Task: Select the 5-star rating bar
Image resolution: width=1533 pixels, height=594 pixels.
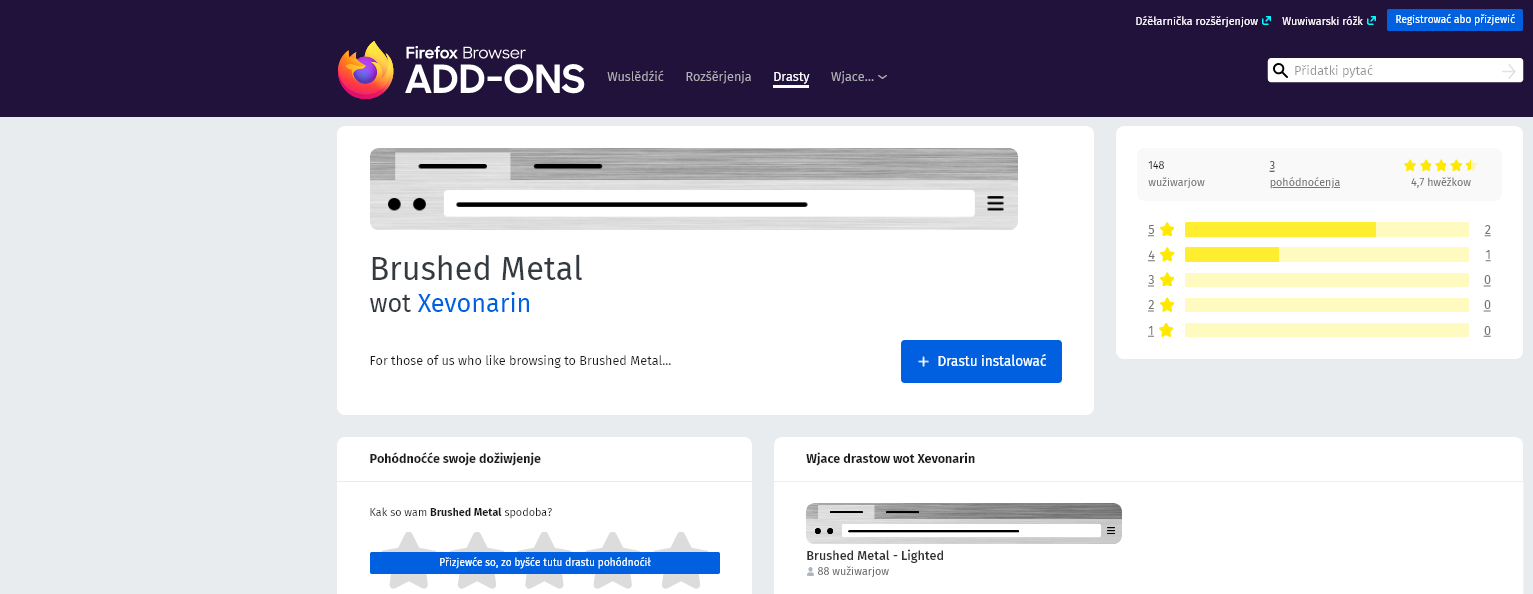Action: coord(1326,230)
